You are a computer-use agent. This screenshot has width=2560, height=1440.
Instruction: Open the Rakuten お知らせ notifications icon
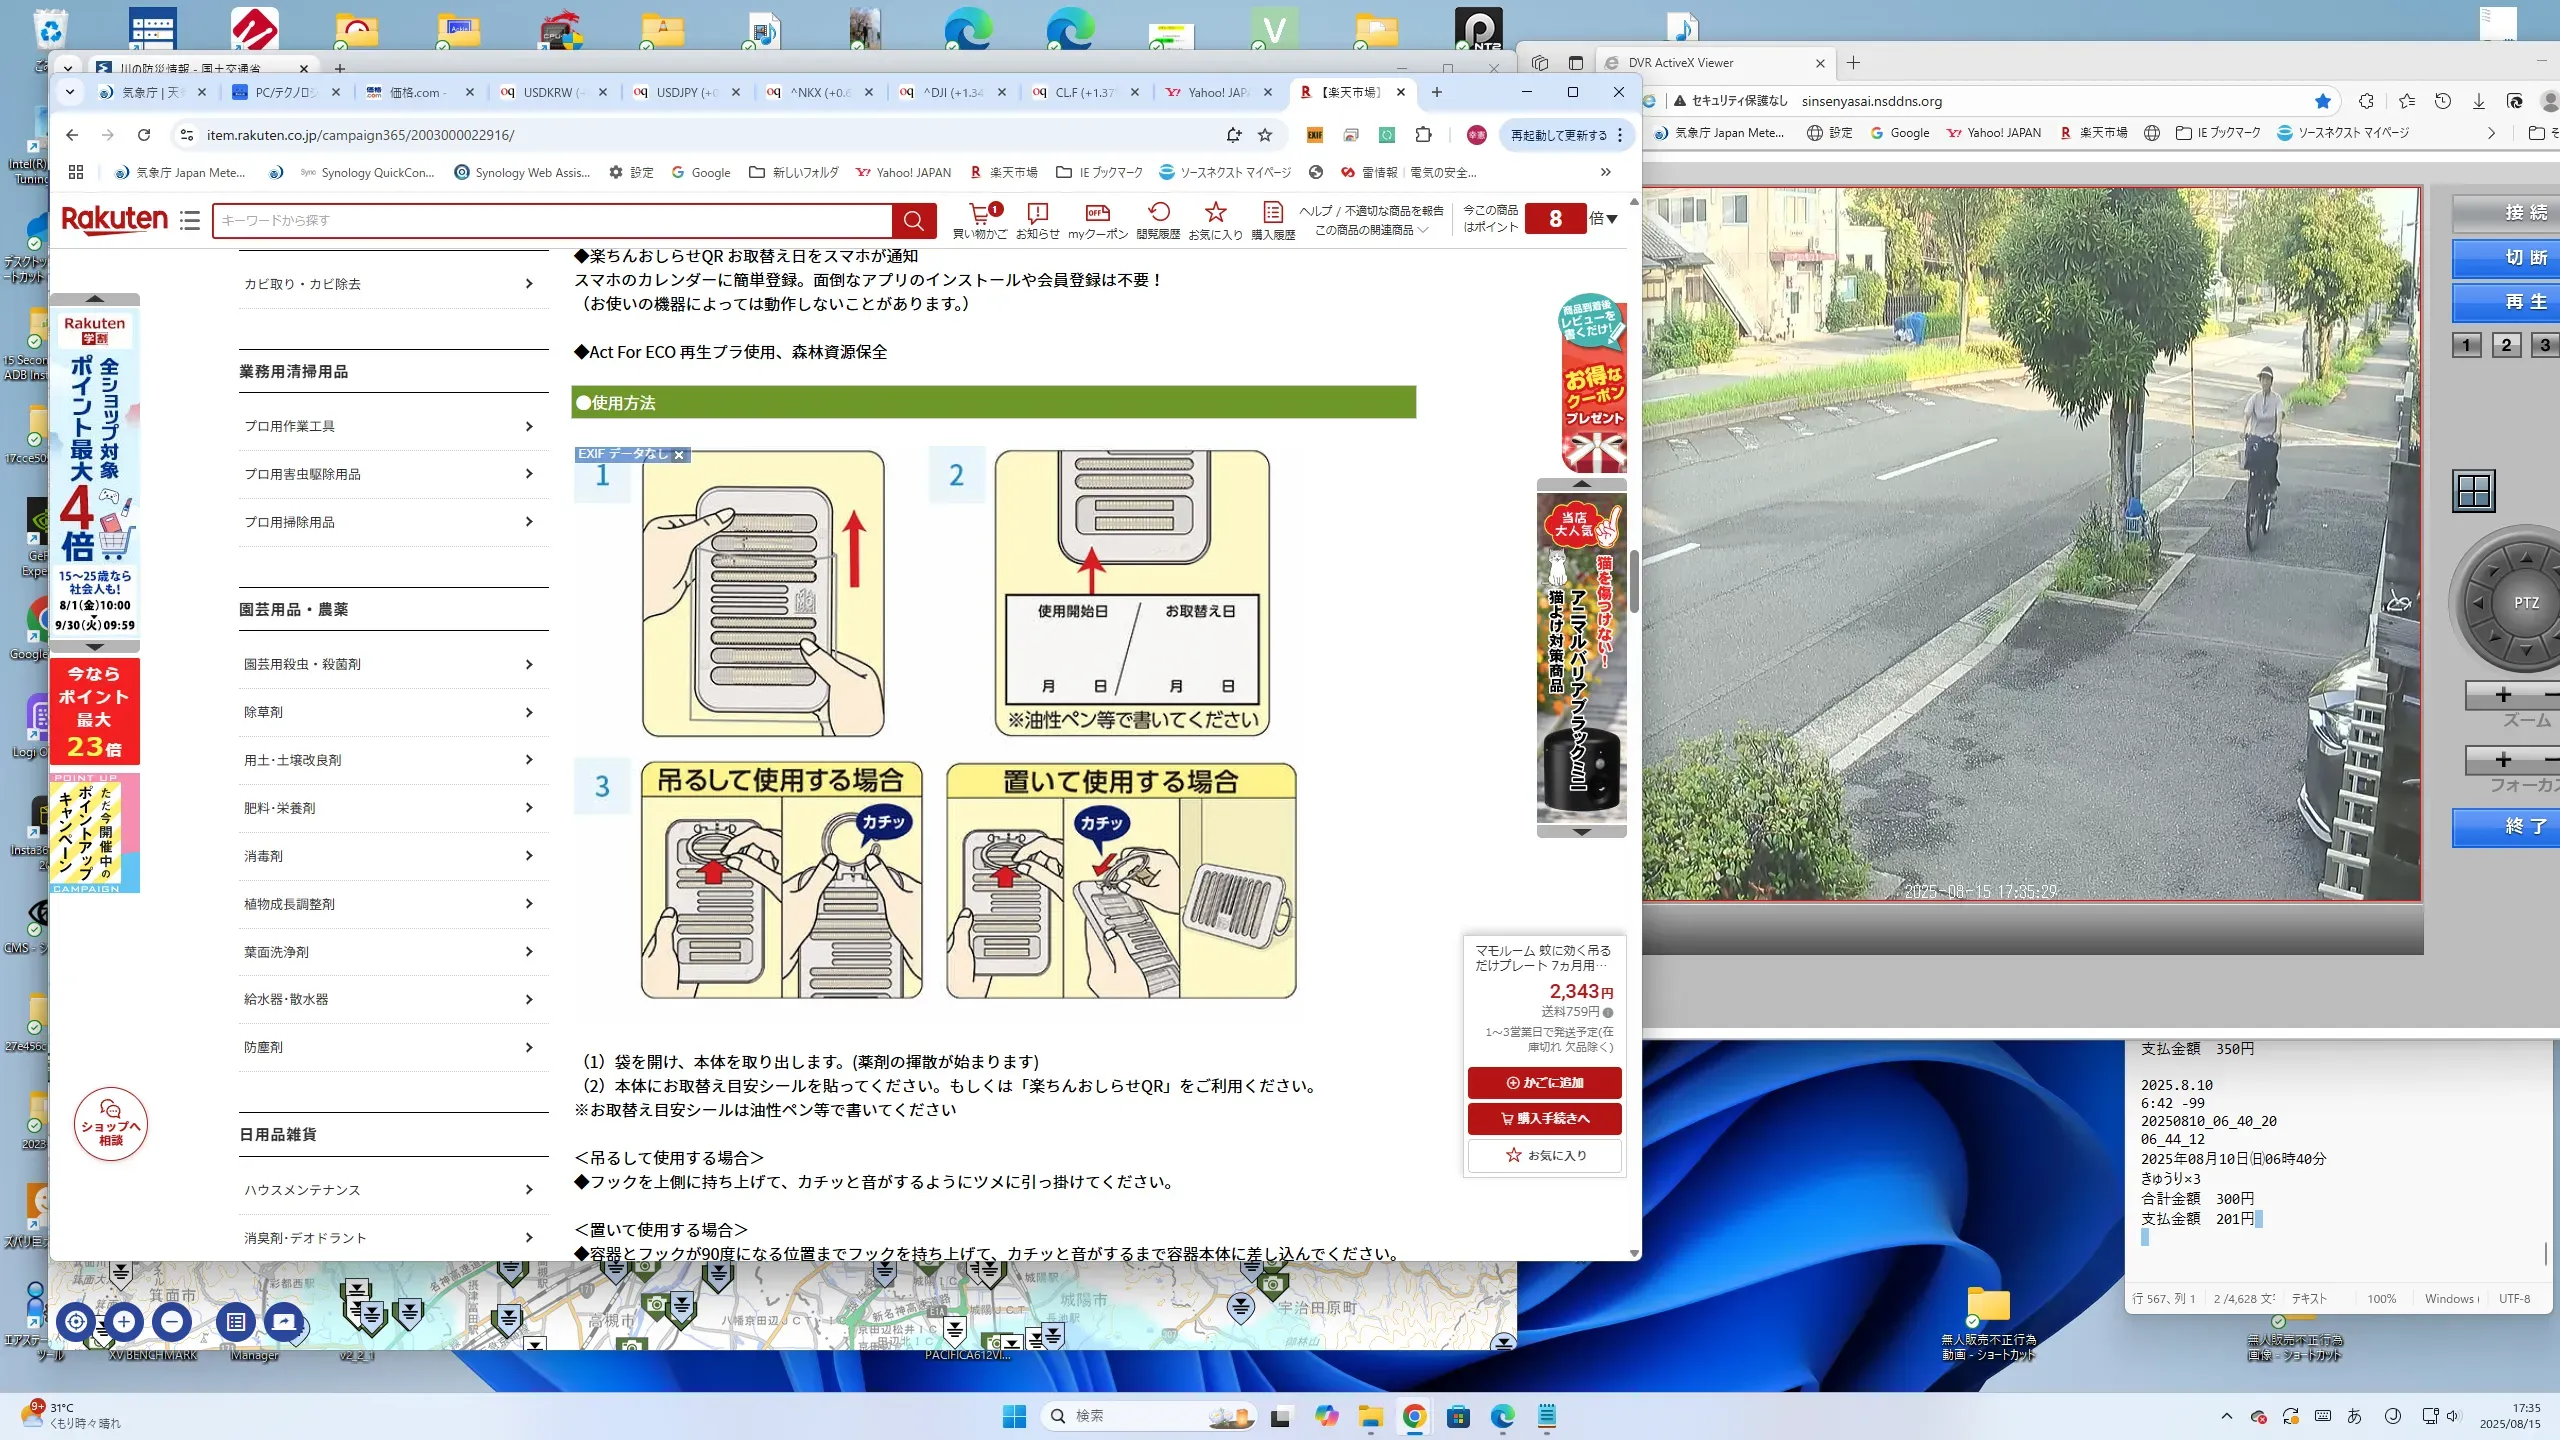coord(1037,213)
